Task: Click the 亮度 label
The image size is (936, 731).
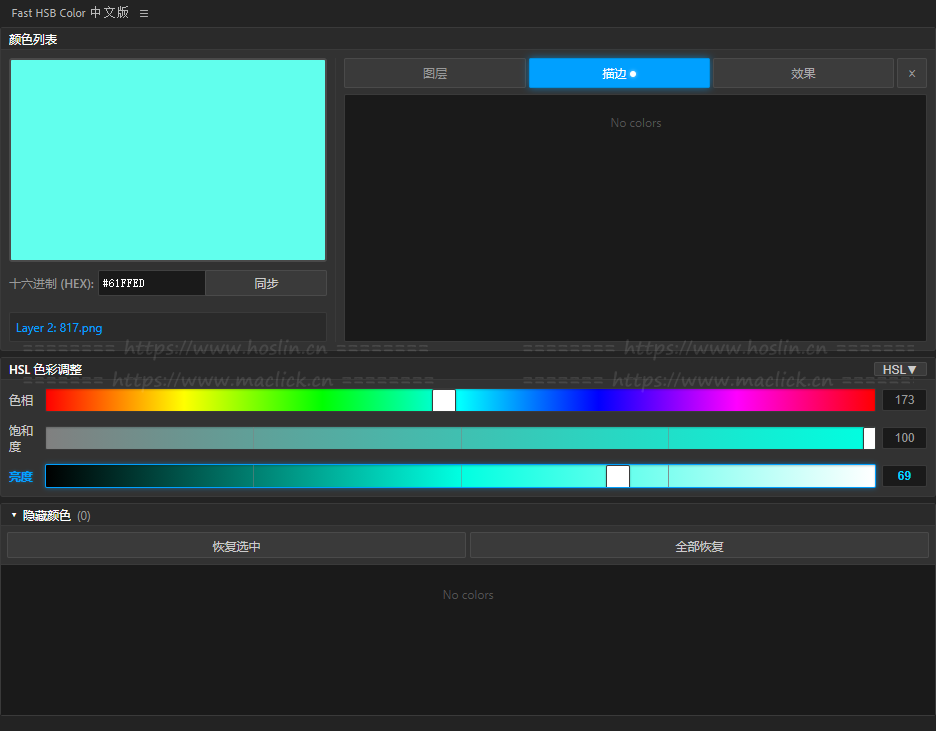Action: pos(21,476)
